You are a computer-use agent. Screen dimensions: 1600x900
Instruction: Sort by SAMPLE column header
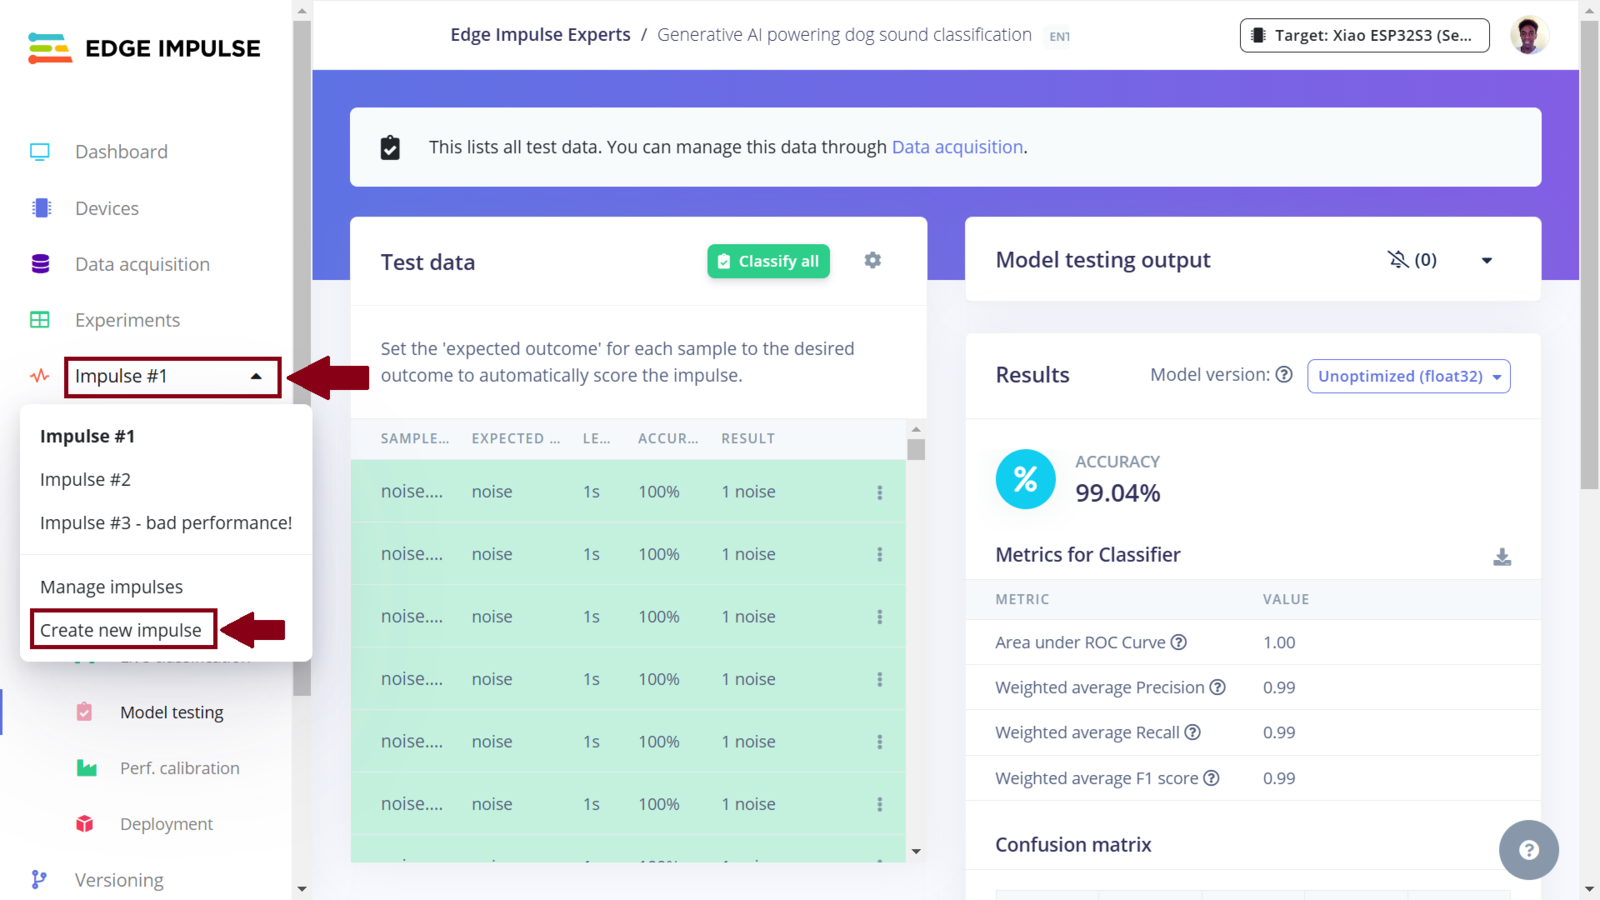click(x=415, y=438)
